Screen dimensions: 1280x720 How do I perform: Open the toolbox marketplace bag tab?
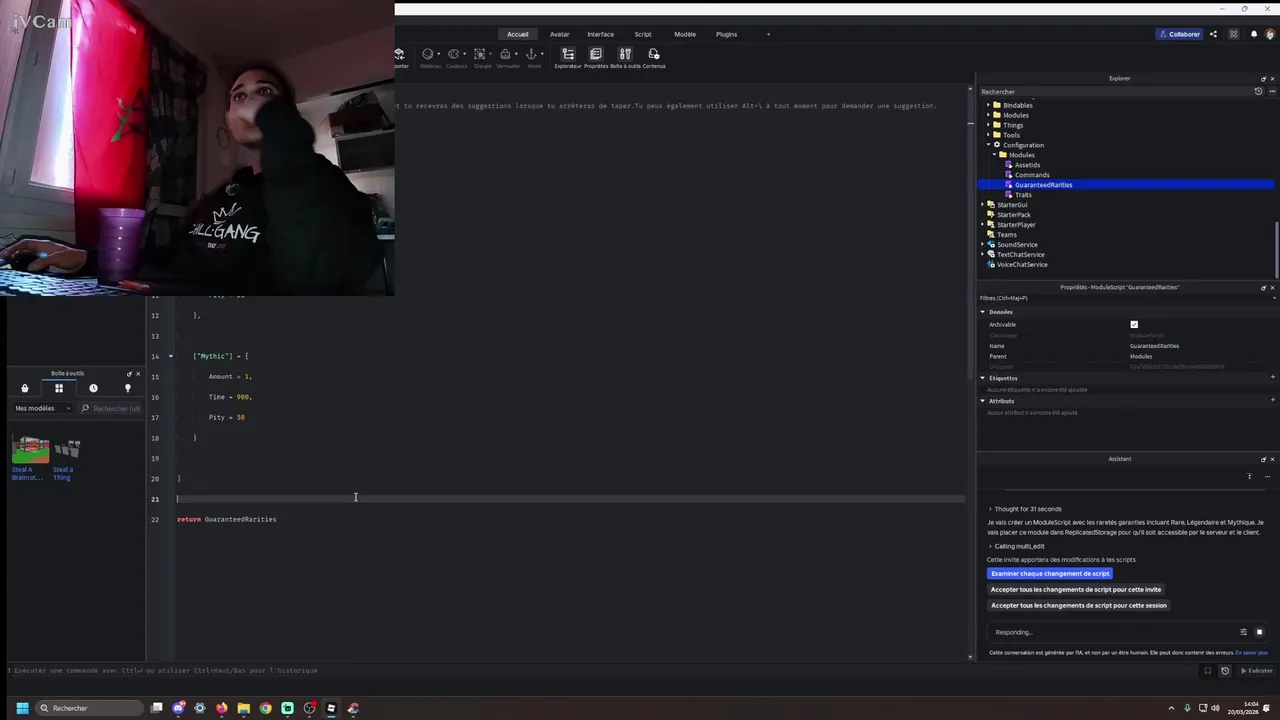click(x=25, y=388)
